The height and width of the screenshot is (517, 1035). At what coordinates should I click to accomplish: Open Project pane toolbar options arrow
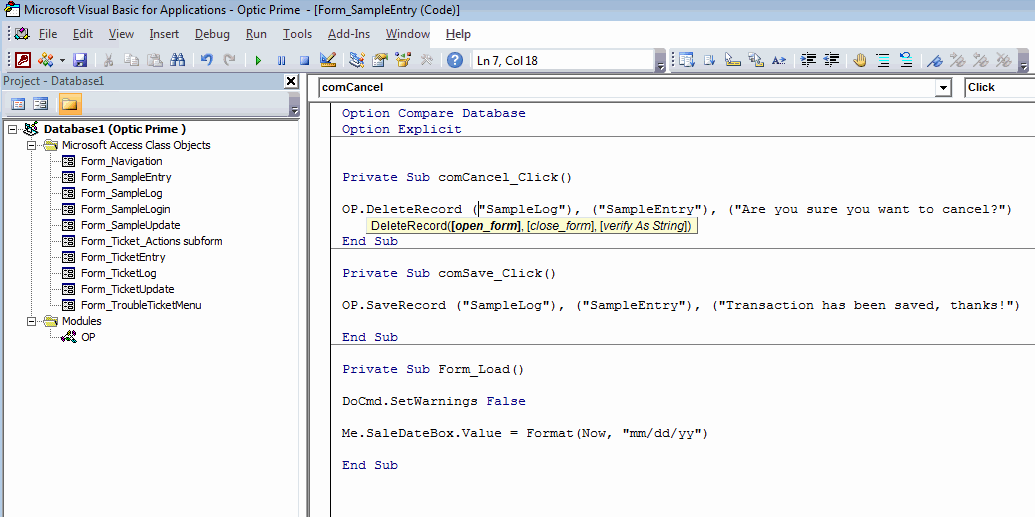pos(294,105)
